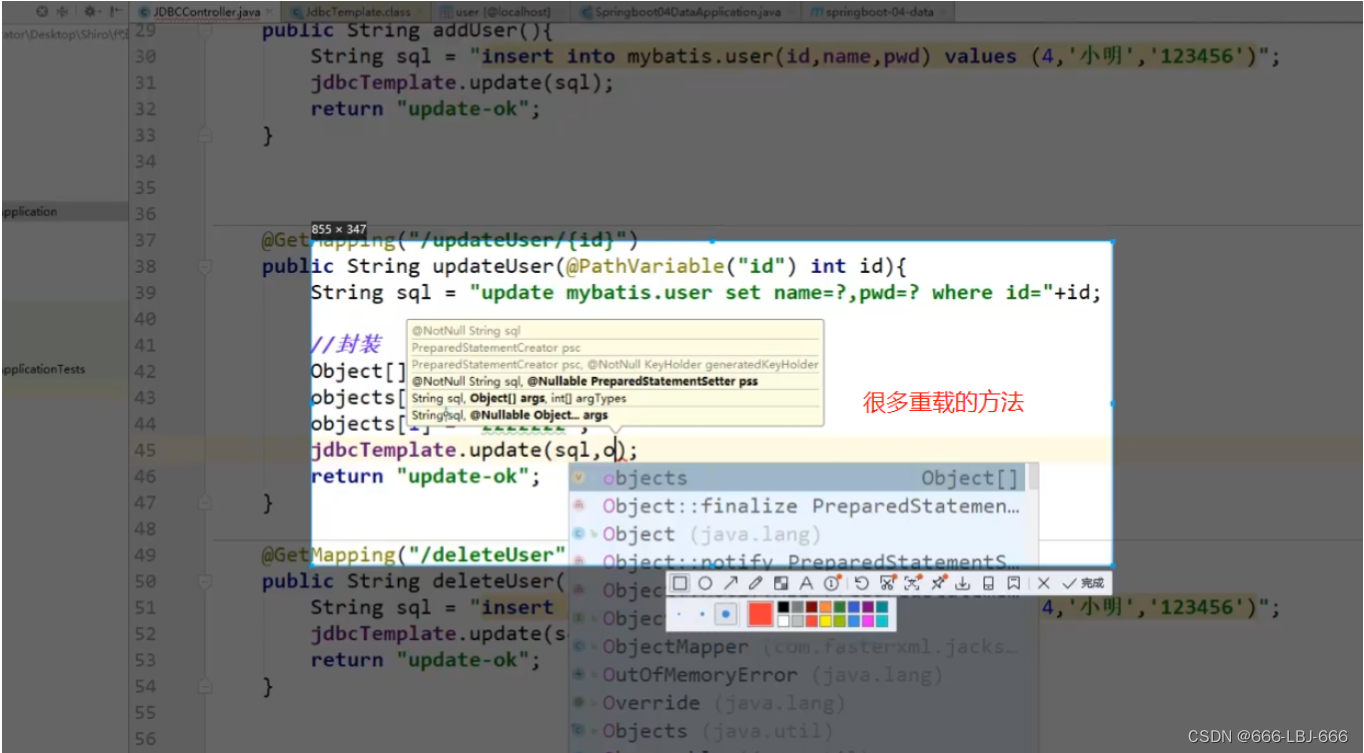The width and height of the screenshot is (1364, 753).
Task: Click the return "update-ok" text on line 46
Action: [x=425, y=476]
